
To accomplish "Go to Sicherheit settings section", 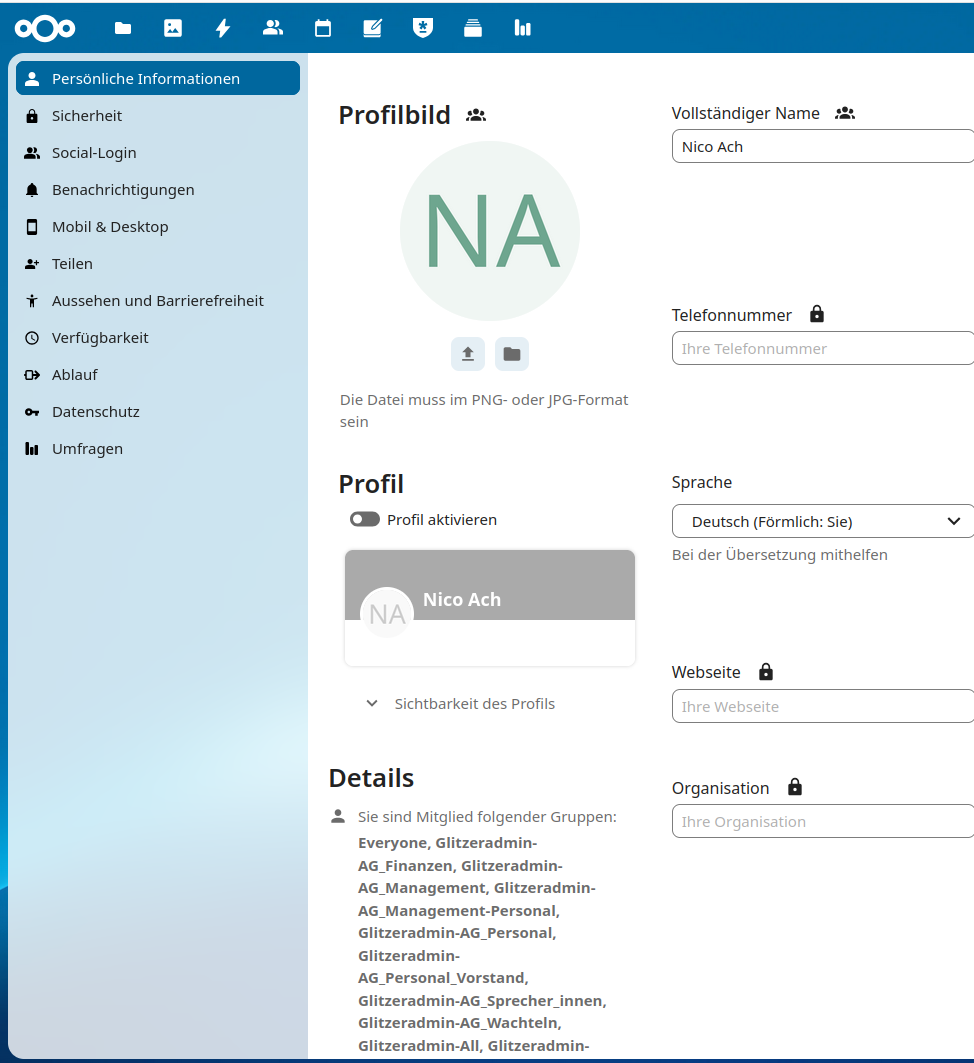I will click(x=87, y=116).
